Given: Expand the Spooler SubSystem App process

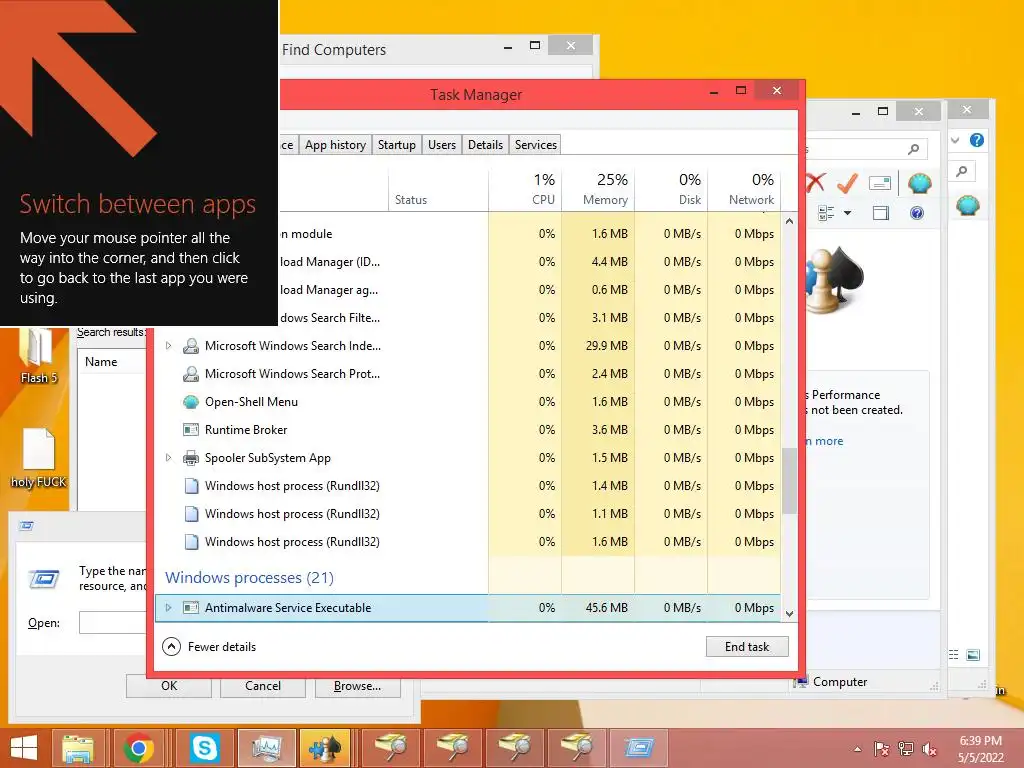Looking at the screenshot, I should click(168, 458).
